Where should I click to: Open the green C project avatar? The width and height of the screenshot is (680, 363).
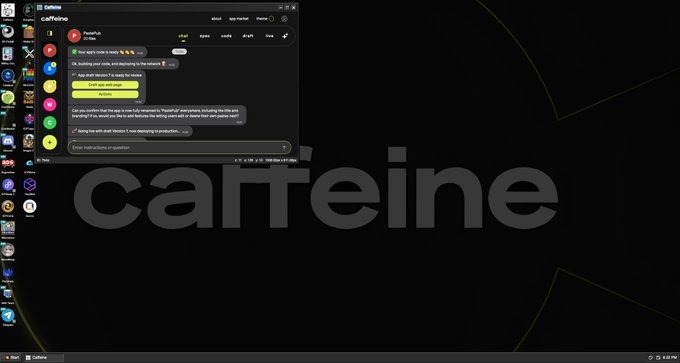click(x=49, y=123)
